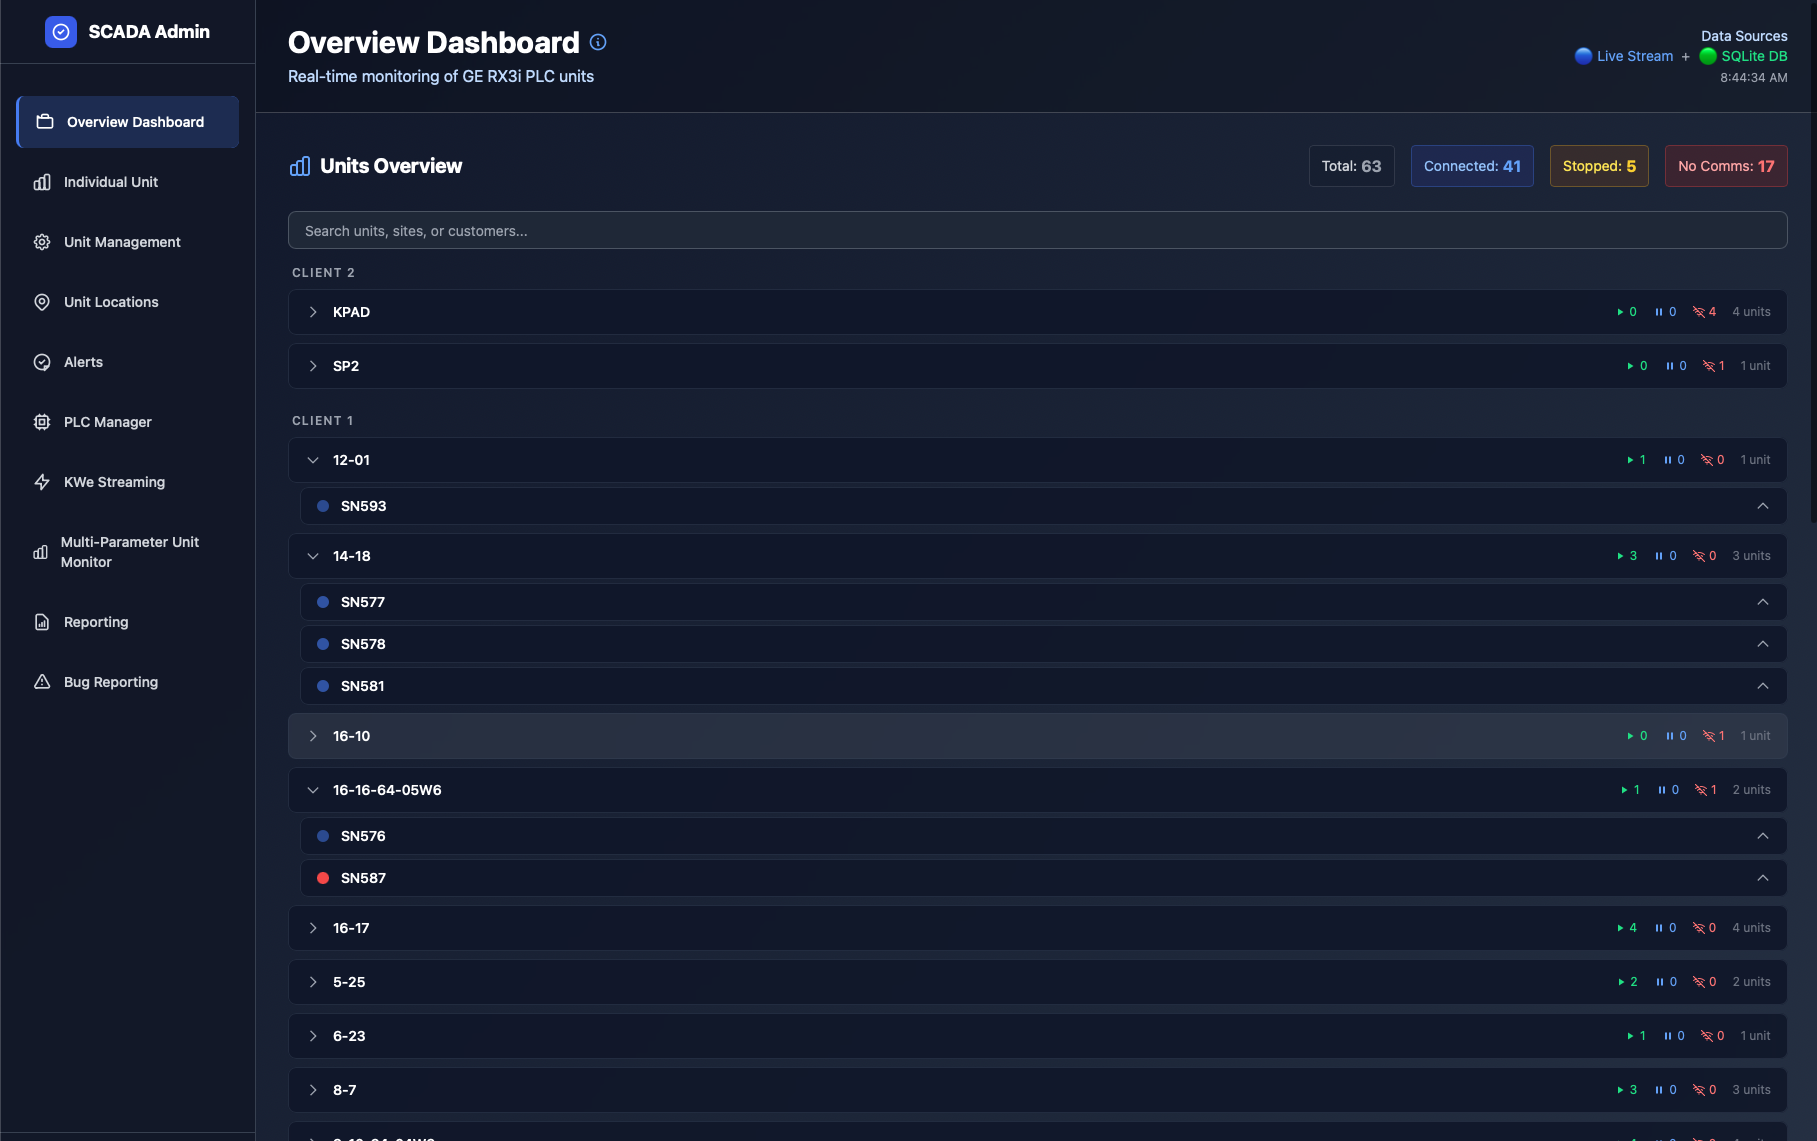Click the Live Stream data source label
Viewport: 1817px width, 1141px height.
1634,56
